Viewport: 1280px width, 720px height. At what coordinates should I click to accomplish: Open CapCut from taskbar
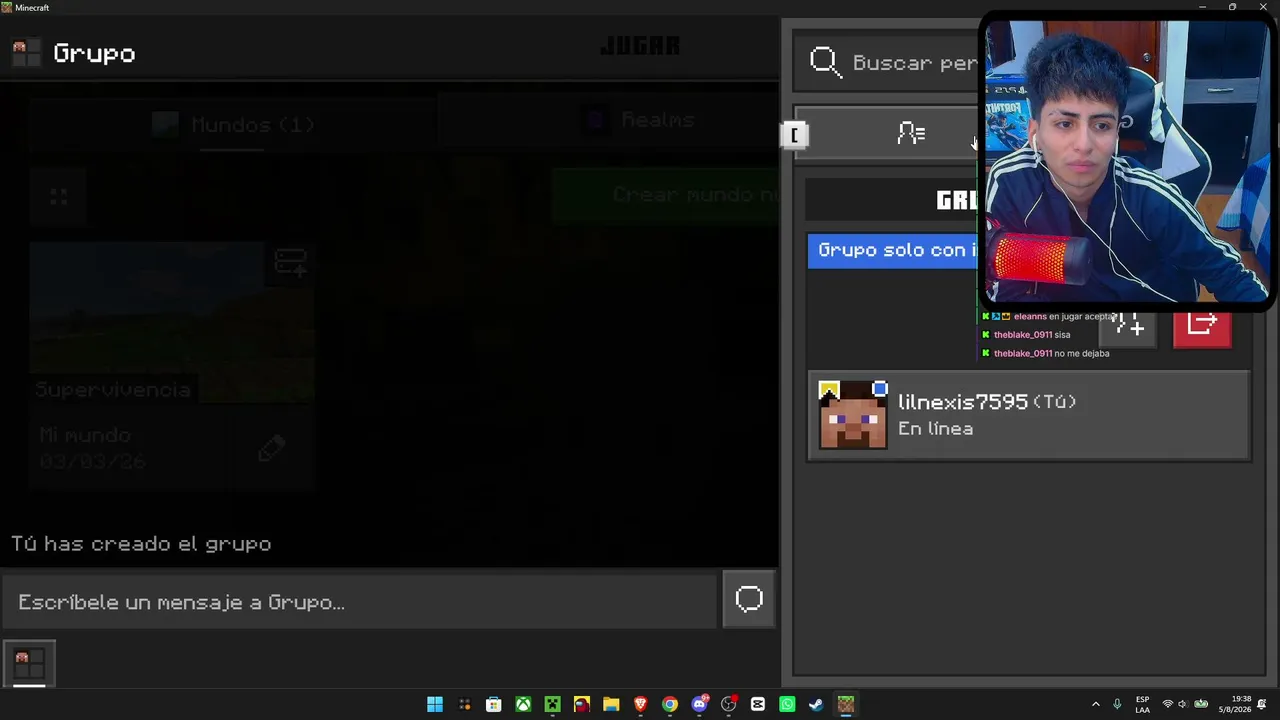pyautogui.click(x=758, y=705)
